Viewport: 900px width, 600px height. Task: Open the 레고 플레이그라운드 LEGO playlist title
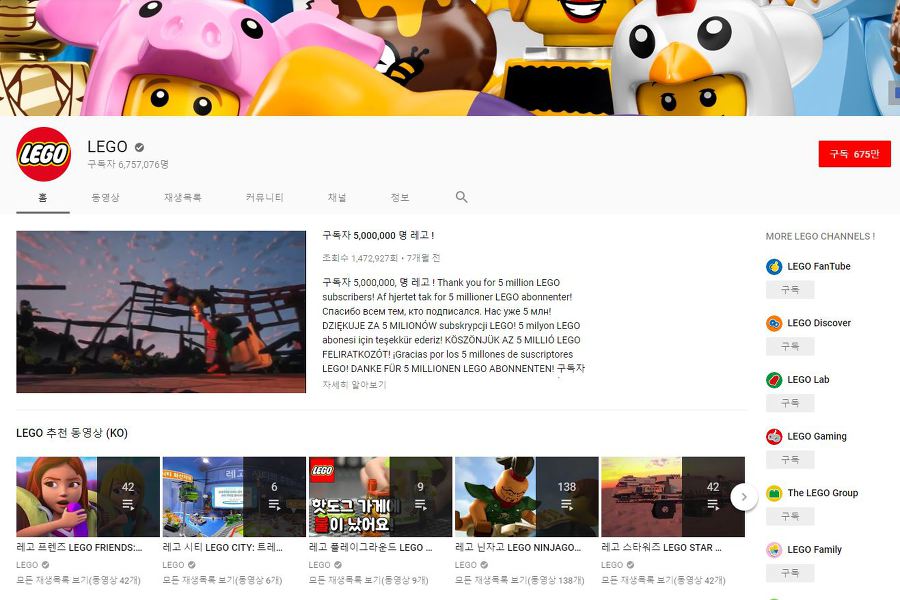click(x=371, y=548)
